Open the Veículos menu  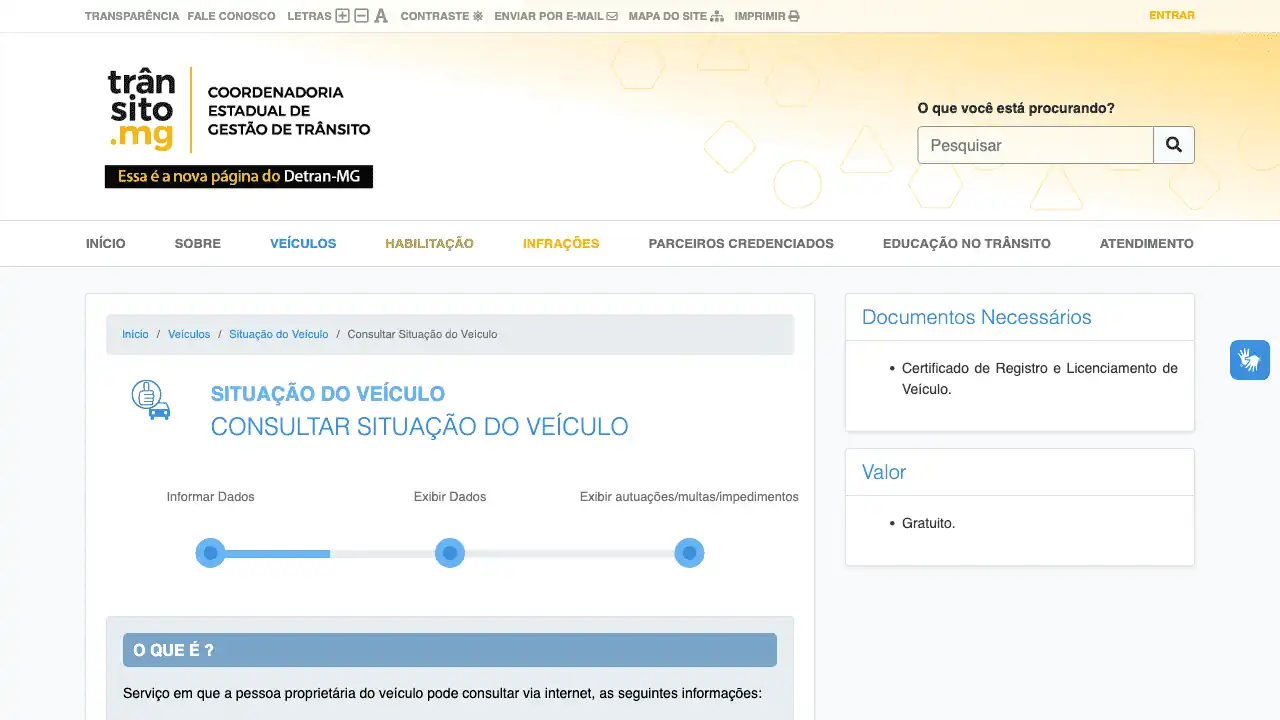tap(303, 243)
